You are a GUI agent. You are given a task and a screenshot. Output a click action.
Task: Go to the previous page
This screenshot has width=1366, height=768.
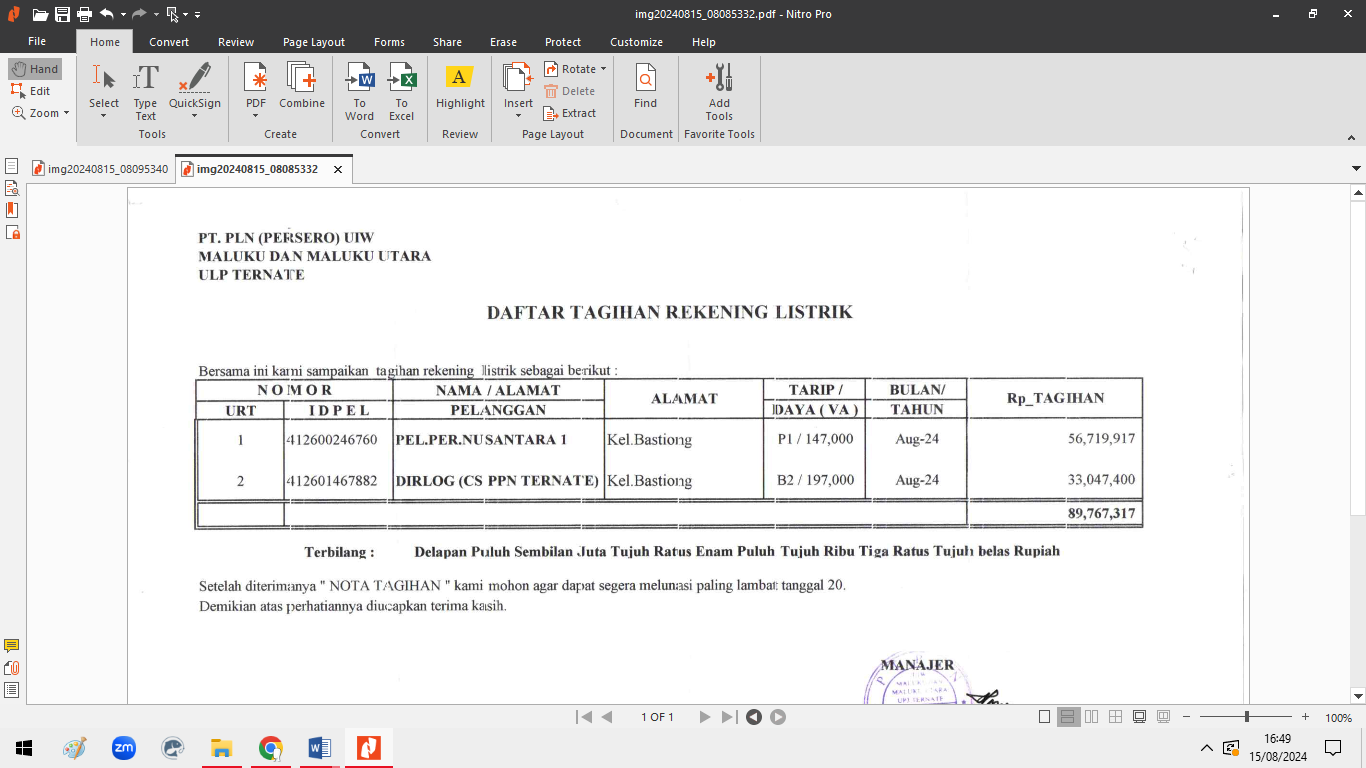coord(607,717)
